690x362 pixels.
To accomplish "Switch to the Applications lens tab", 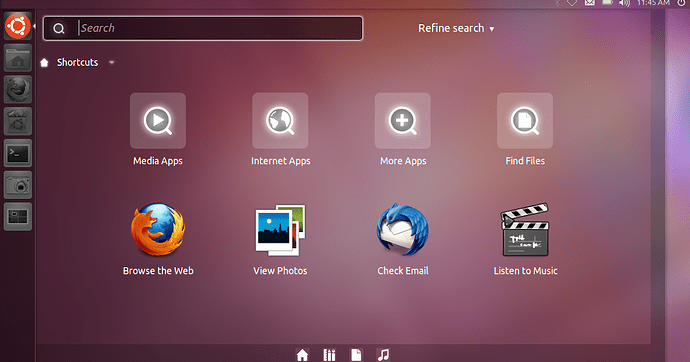I will pyautogui.click(x=329, y=355).
